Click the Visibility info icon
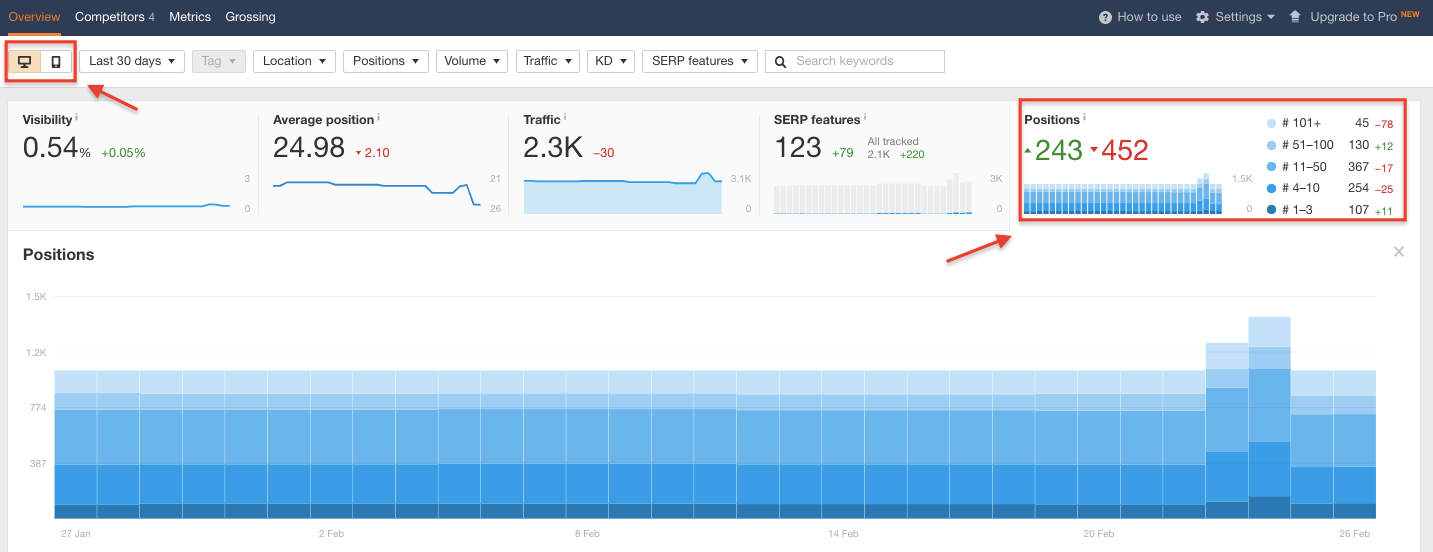The image size is (1433, 552). (x=77, y=117)
